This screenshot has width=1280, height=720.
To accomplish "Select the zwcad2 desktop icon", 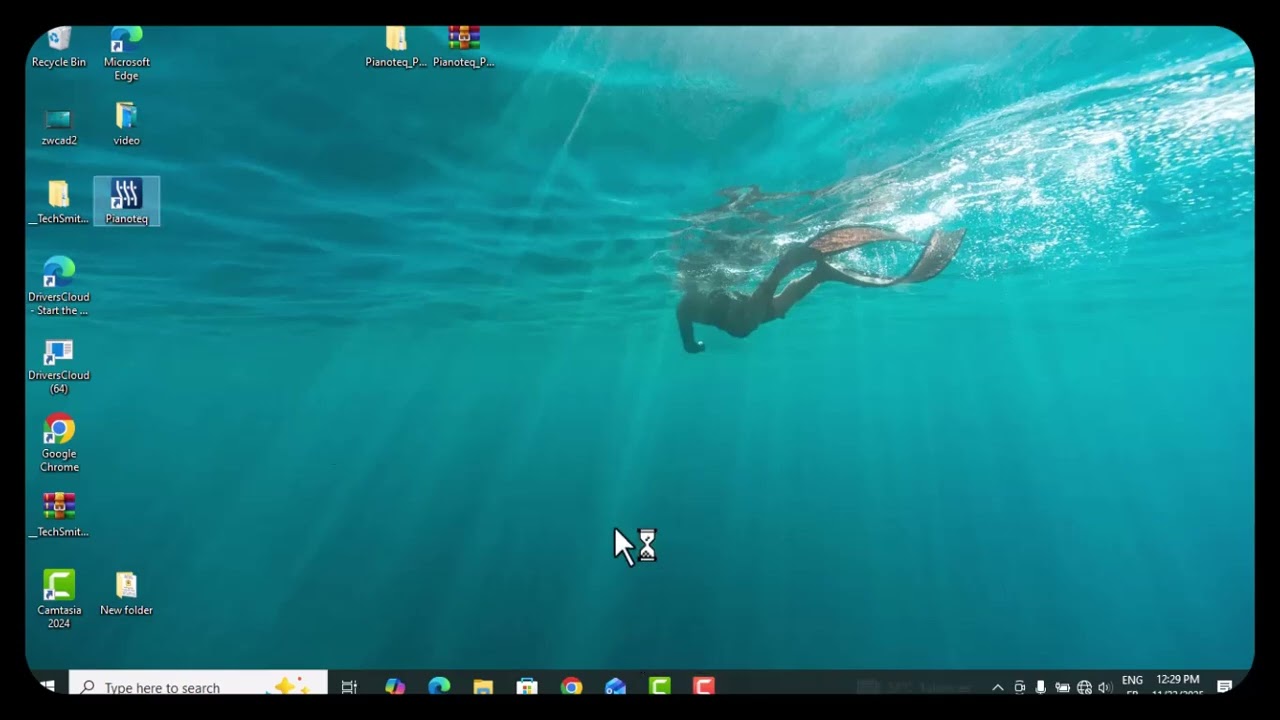I will pos(59,127).
